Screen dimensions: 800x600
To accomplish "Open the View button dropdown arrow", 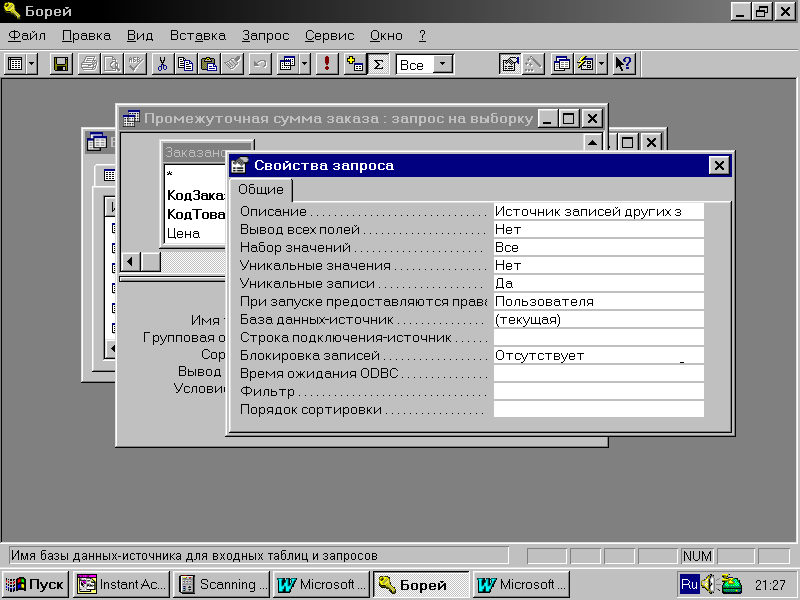I will (x=32, y=64).
